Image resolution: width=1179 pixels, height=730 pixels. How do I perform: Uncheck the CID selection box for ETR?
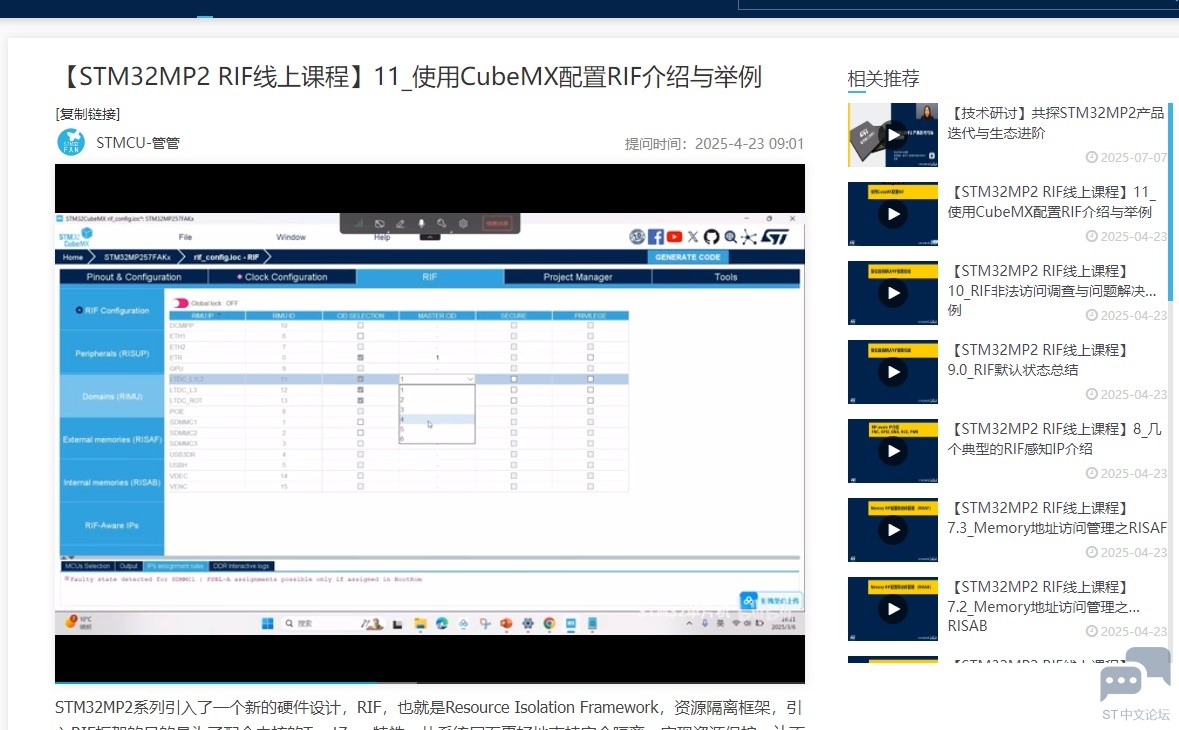pos(360,358)
